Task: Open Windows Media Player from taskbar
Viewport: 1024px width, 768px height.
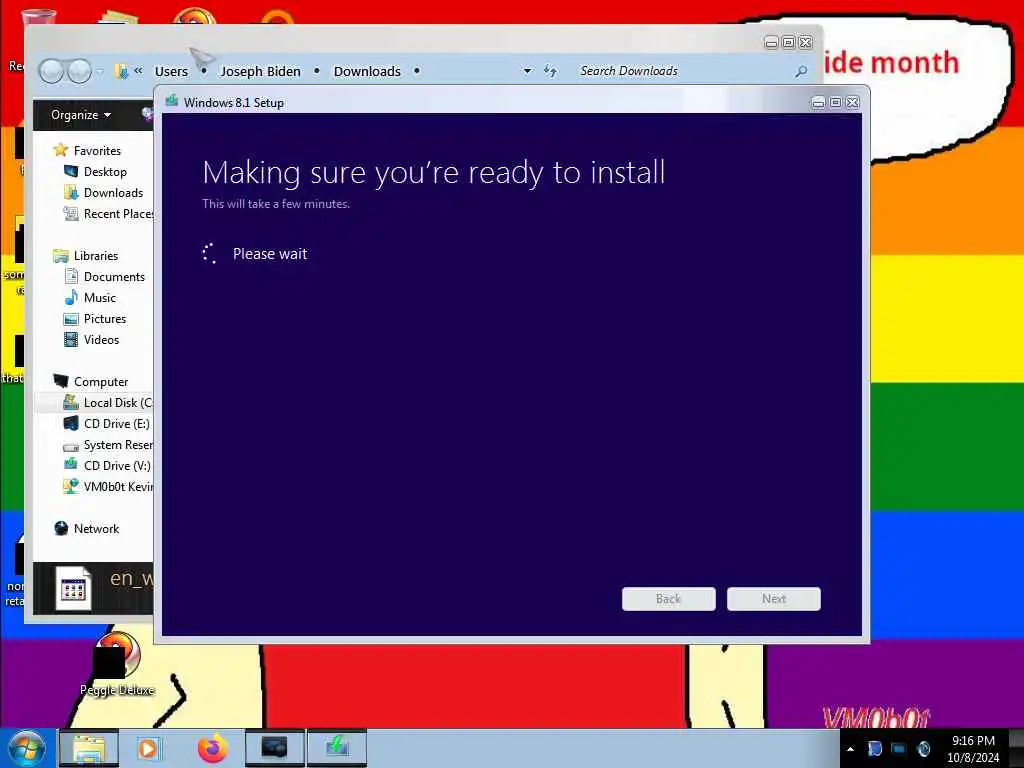Action: (x=149, y=748)
